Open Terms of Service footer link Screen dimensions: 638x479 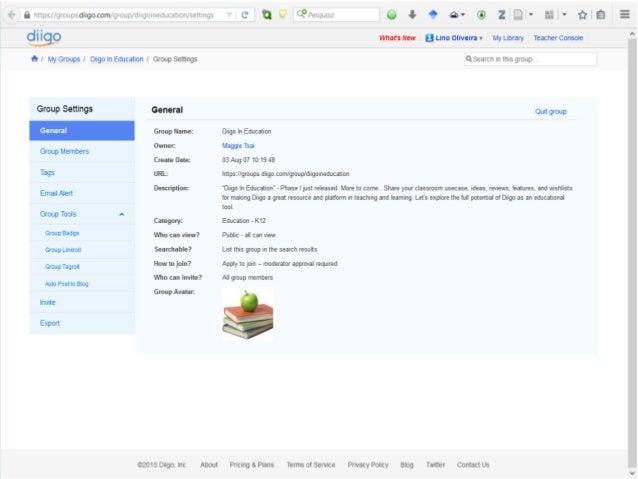click(x=311, y=465)
